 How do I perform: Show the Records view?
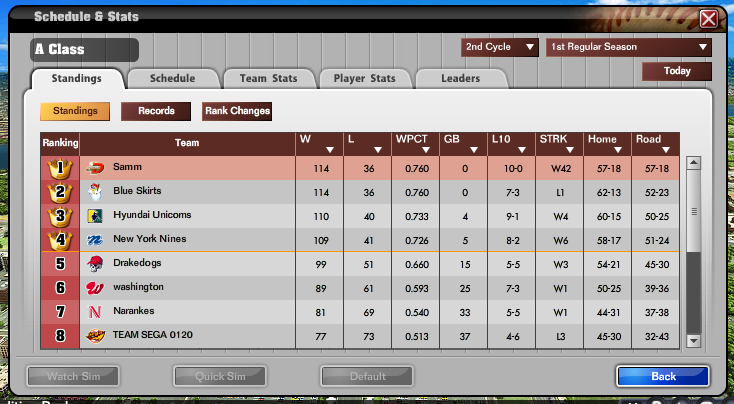click(x=156, y=111)
